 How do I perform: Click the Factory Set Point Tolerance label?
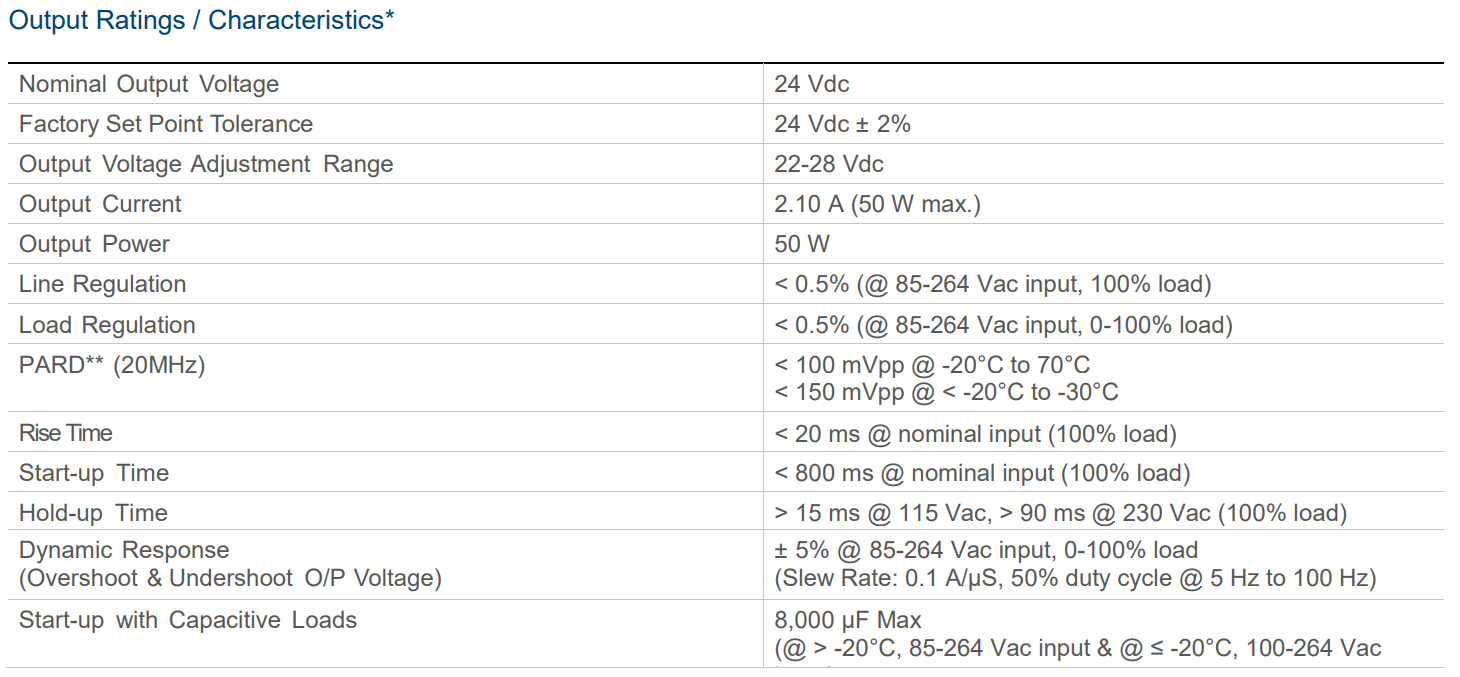[166, 124]
